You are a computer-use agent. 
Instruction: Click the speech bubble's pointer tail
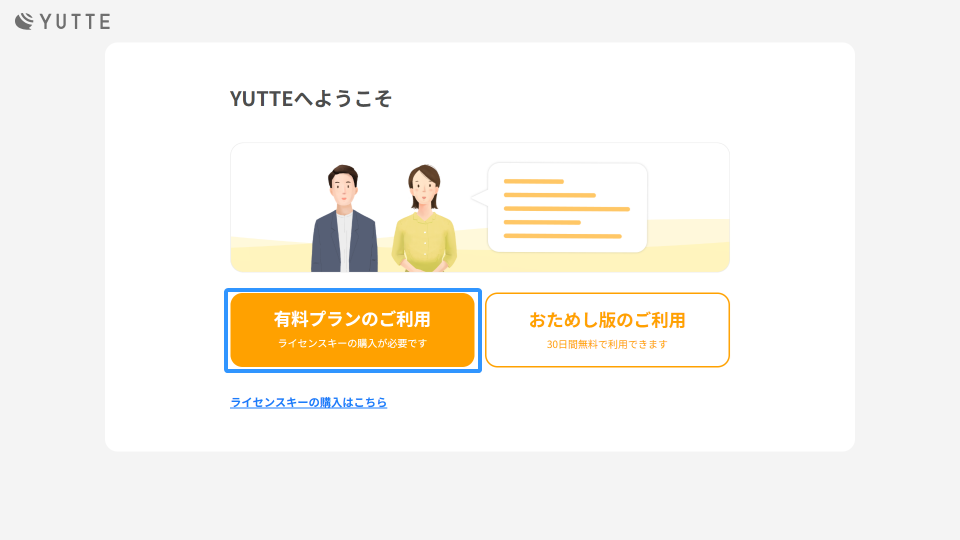pyautogui.click(x=479, y=198)
